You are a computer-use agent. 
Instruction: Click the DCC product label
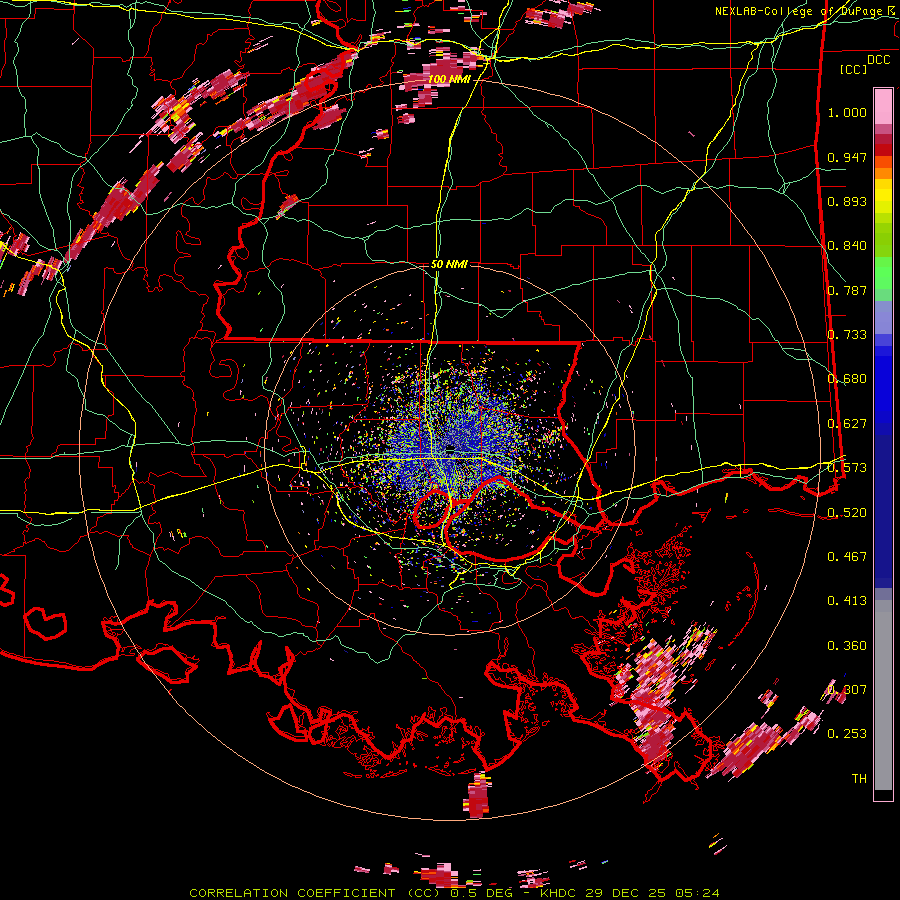click(x=879, y=60)
